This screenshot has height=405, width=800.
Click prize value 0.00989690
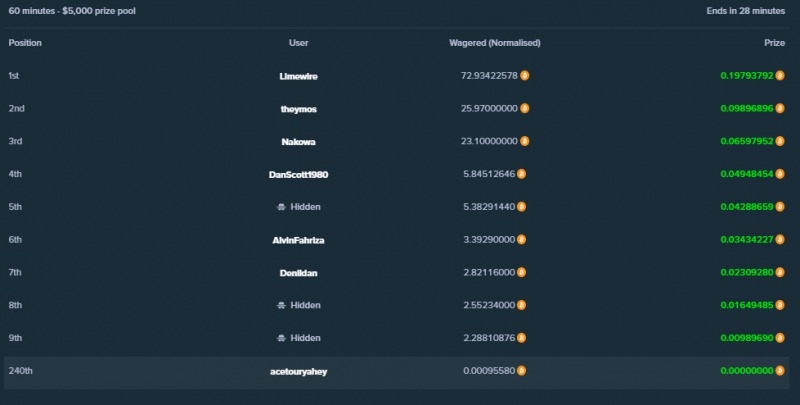(x=747, y=338)
